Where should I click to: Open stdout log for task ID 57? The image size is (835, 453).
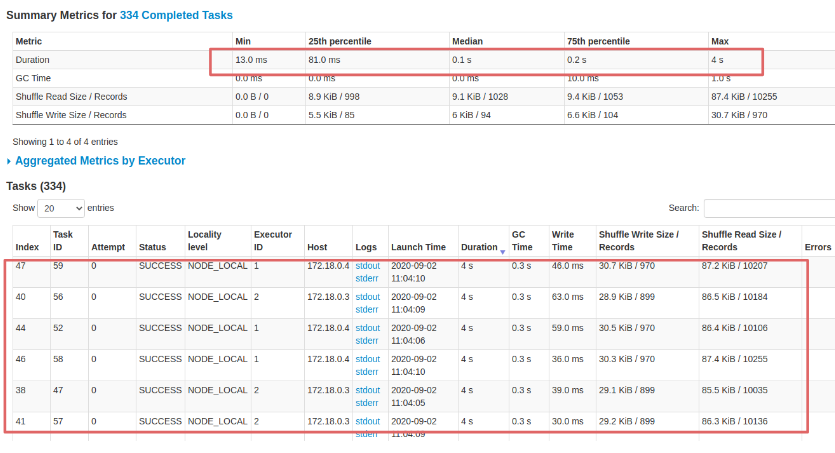coord(367,421)
